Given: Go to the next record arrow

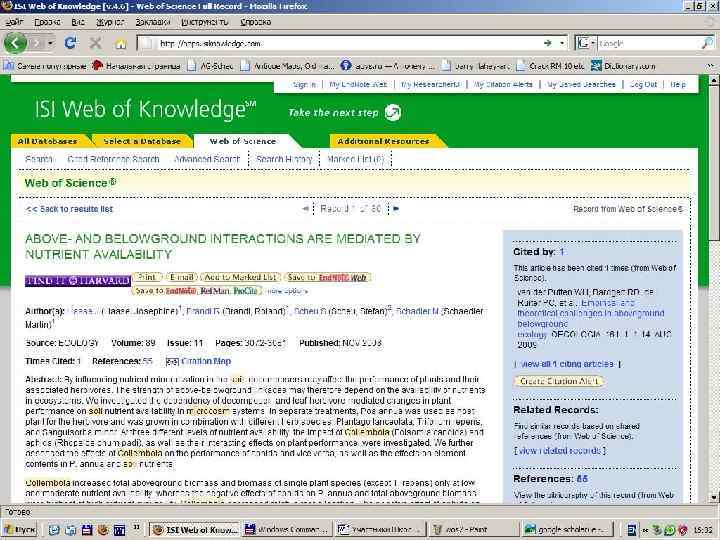Looking at the screenshot, I should [x=396, y=209].
